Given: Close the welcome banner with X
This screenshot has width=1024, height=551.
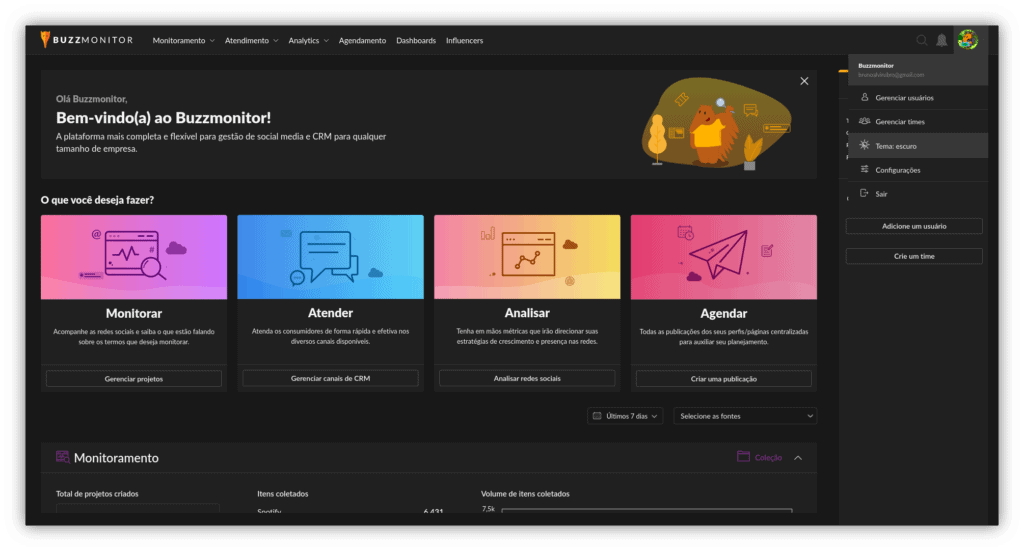Looking at the screenshot, I should click(x=804, y=81).
